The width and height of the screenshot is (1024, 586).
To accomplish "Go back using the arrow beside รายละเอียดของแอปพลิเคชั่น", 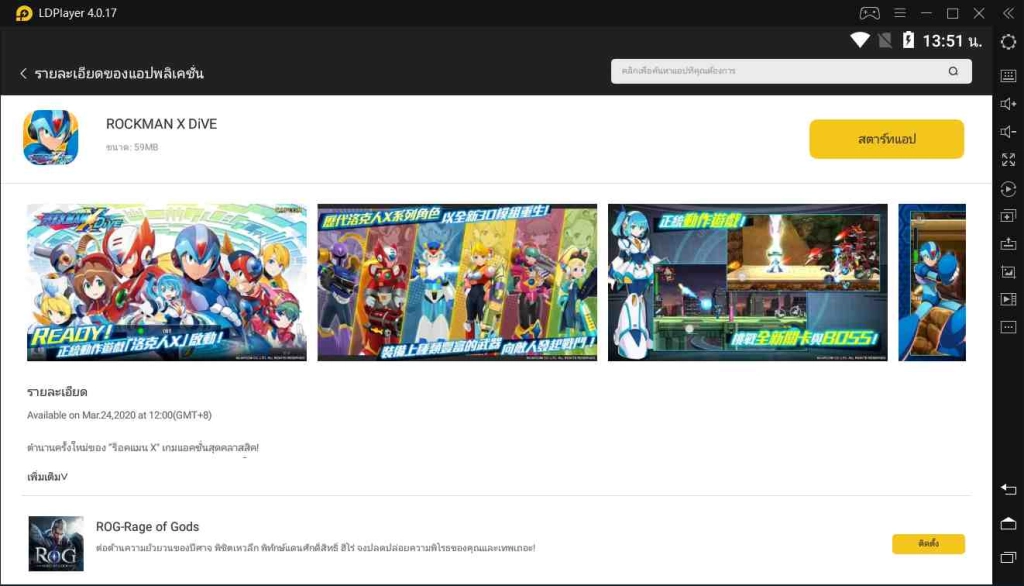I will tap(24, 73).
